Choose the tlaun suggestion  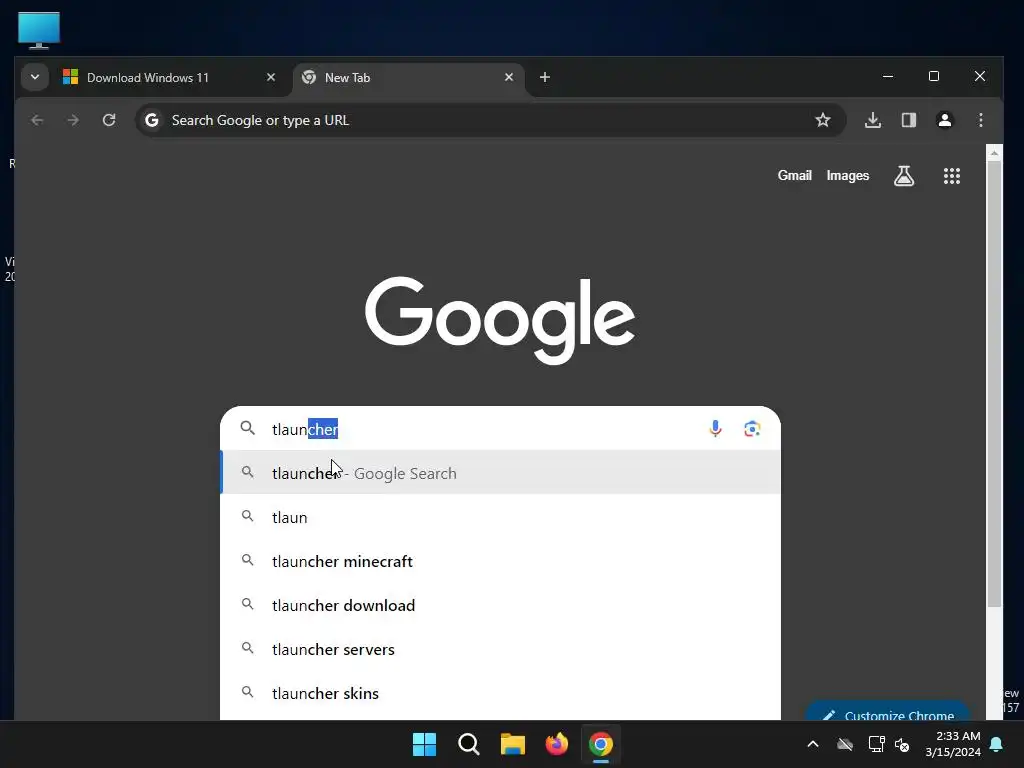[500, 517]
